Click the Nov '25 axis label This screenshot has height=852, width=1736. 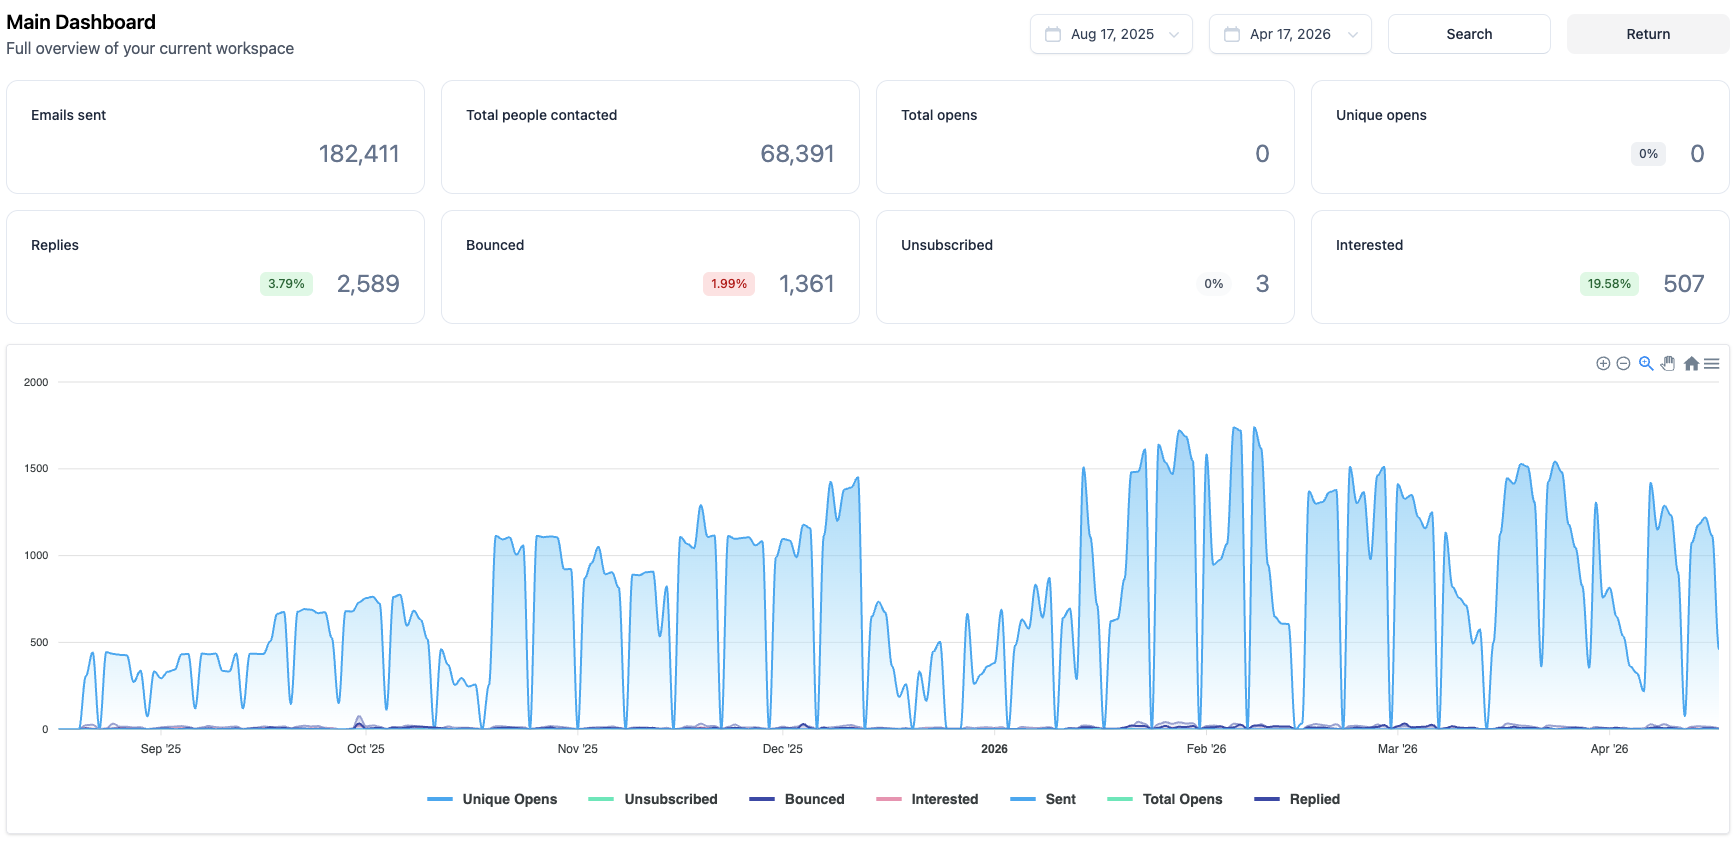pos(577,749)
